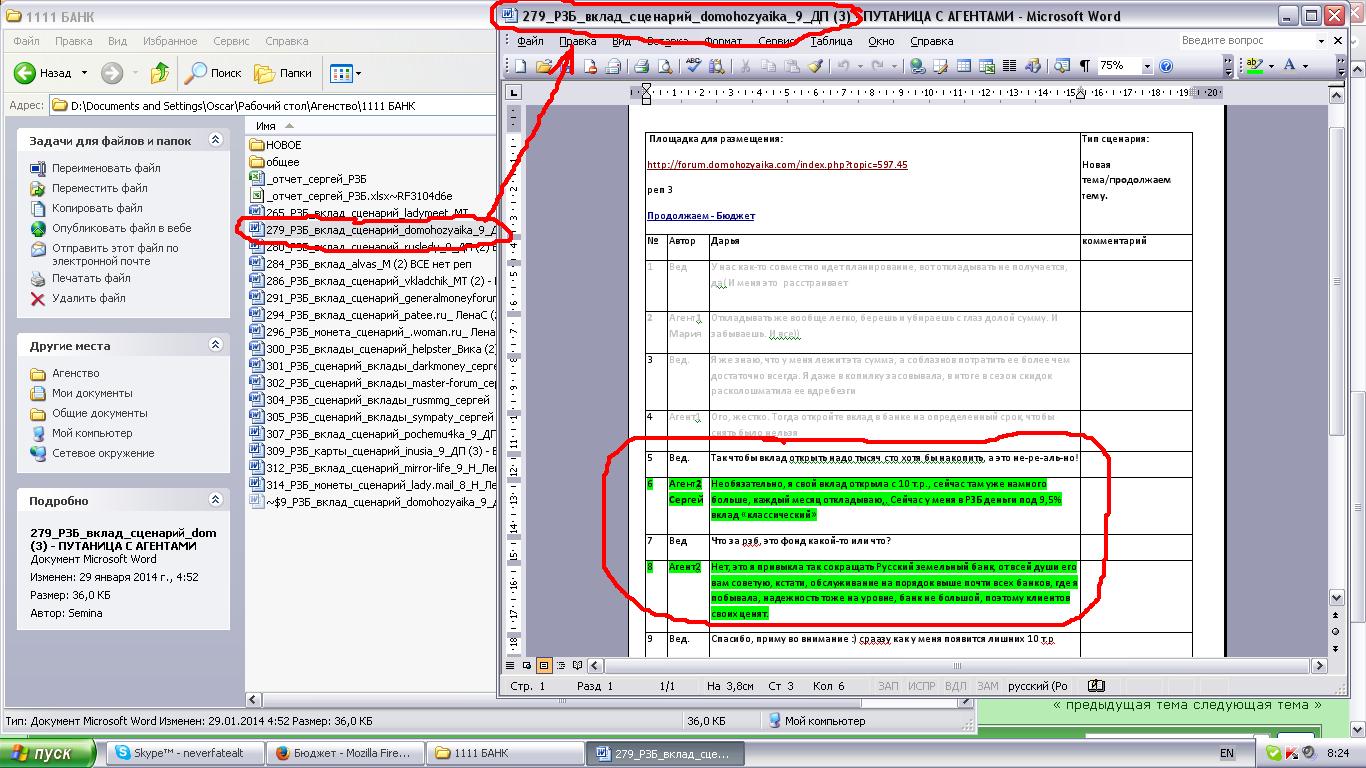Toggle ЗАМ overtype mode indicator

(987, 686)
